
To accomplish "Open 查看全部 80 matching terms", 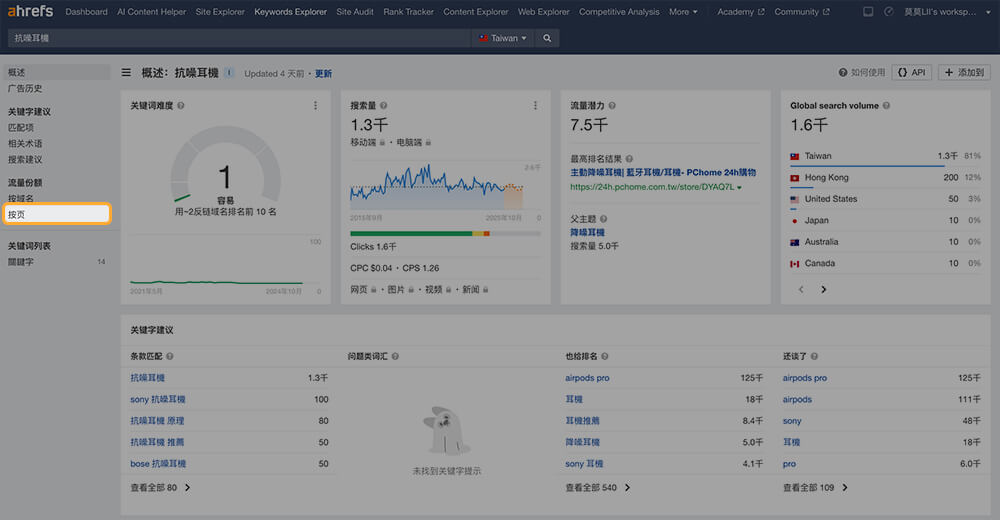I will pyautogui.click(x=160, y=487).
